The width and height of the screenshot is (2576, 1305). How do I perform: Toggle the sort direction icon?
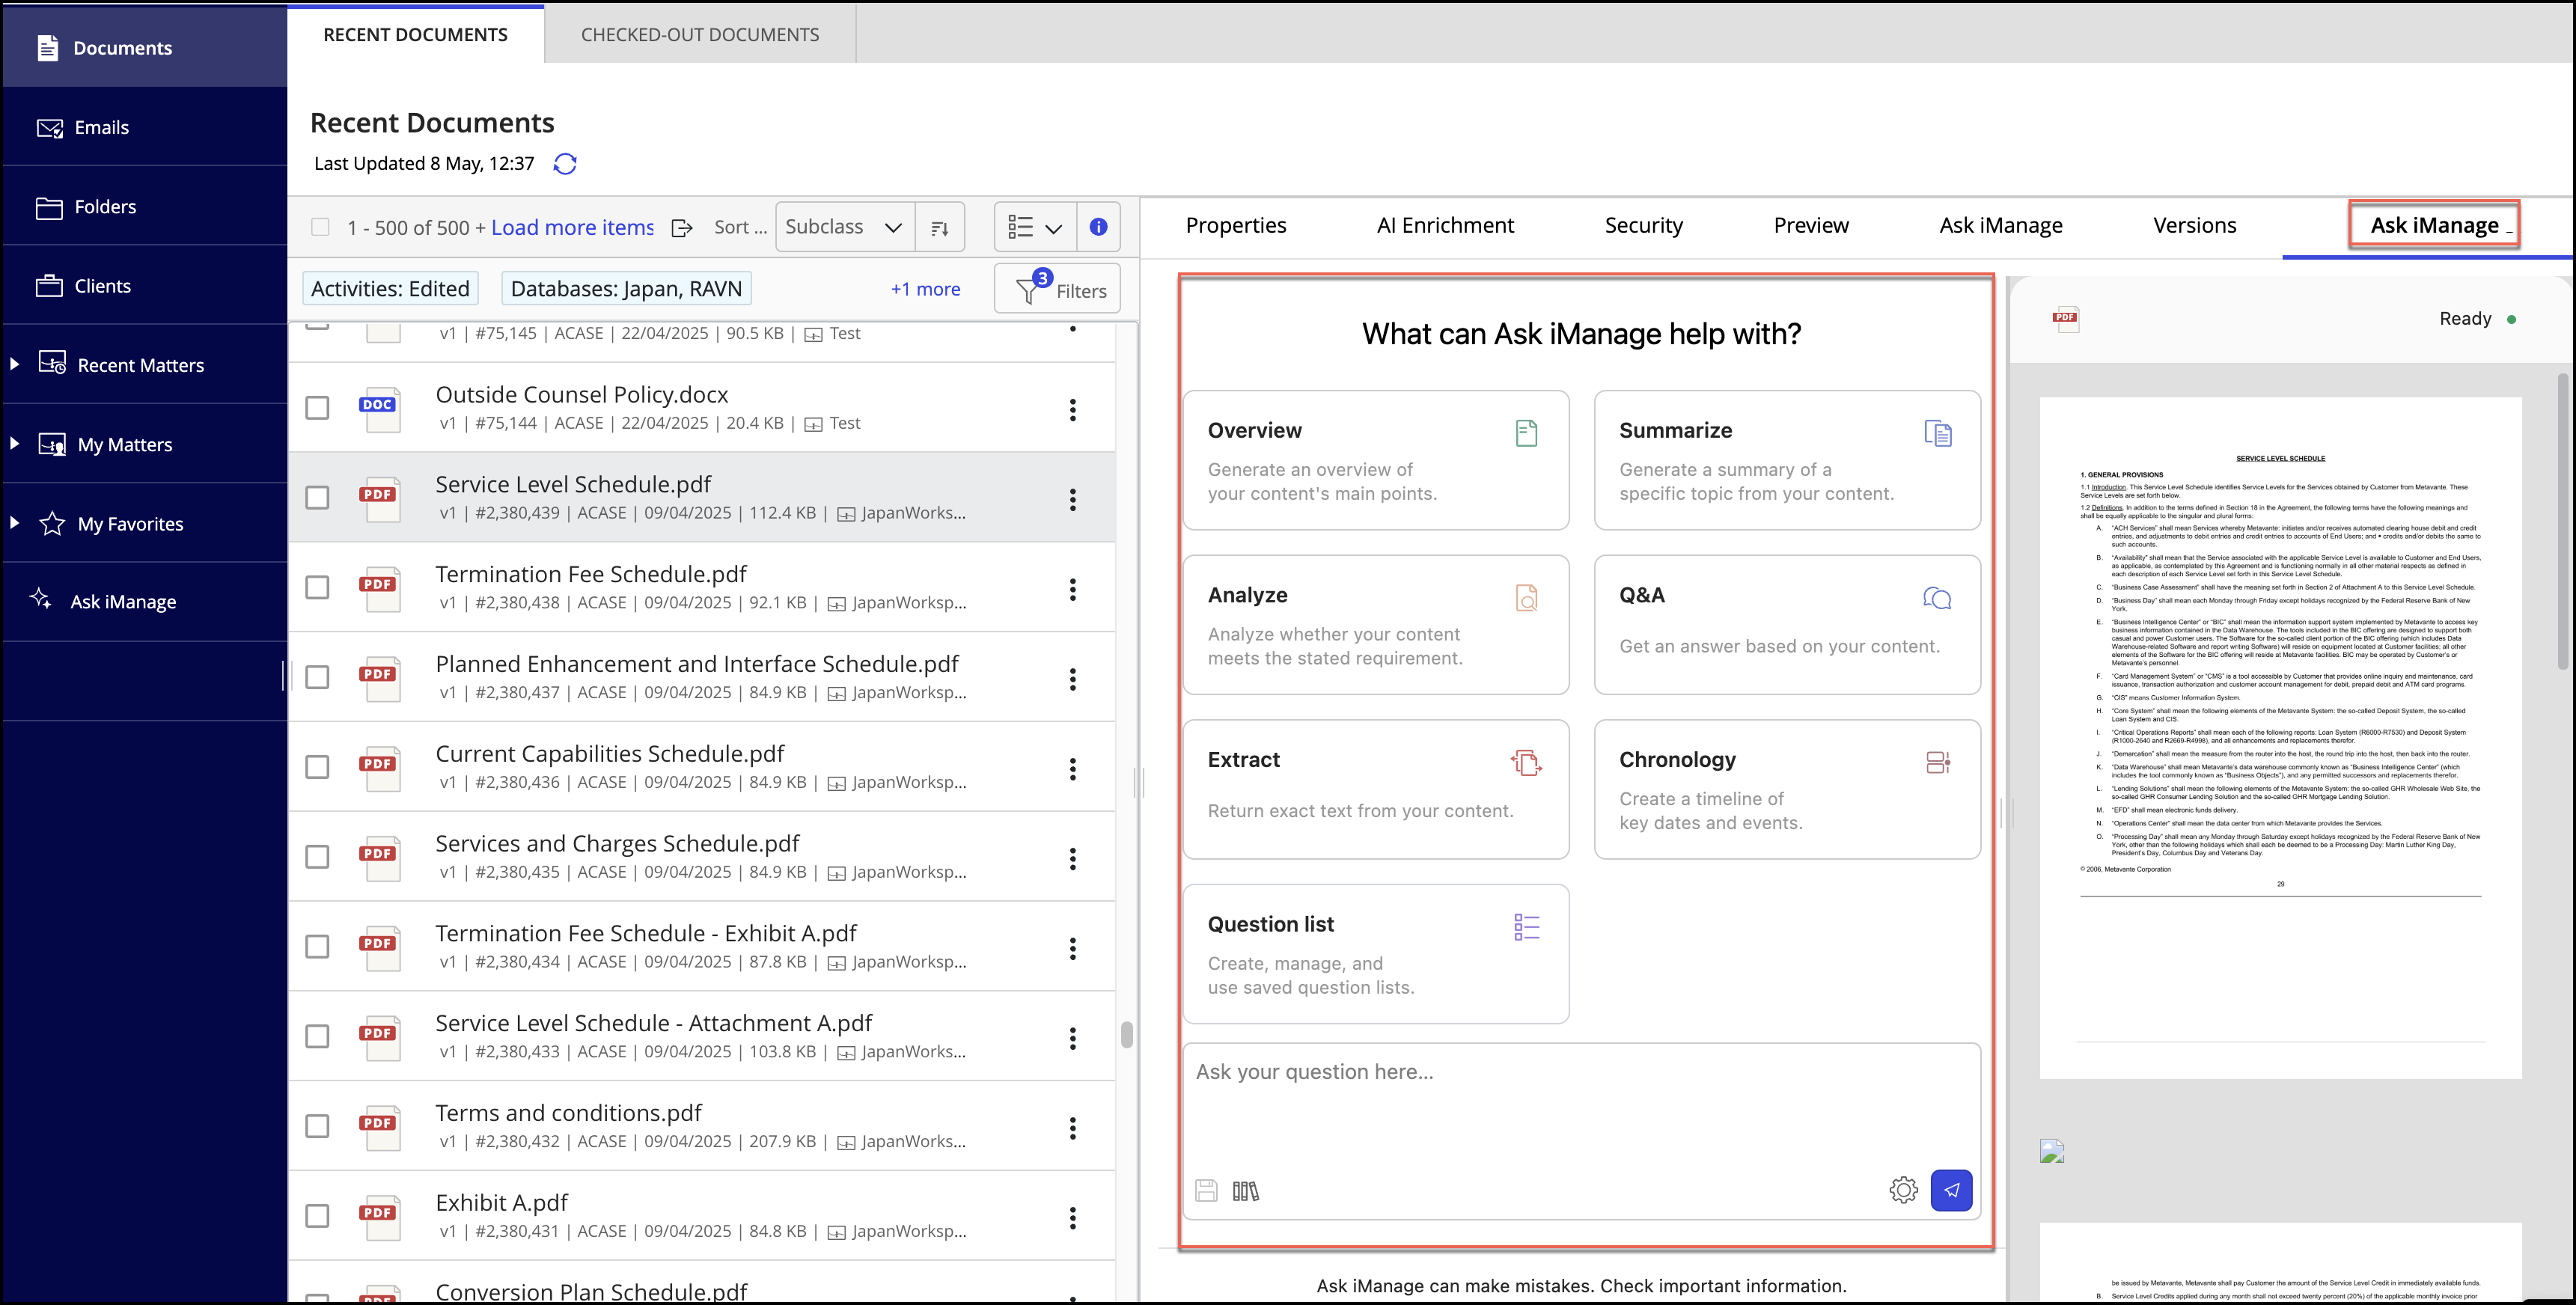(940, 228)
